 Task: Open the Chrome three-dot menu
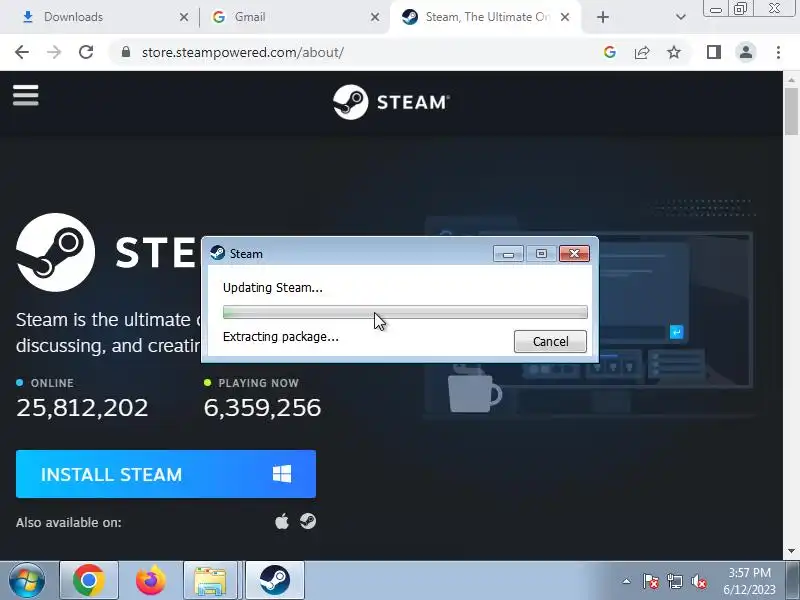pos(778,52)
